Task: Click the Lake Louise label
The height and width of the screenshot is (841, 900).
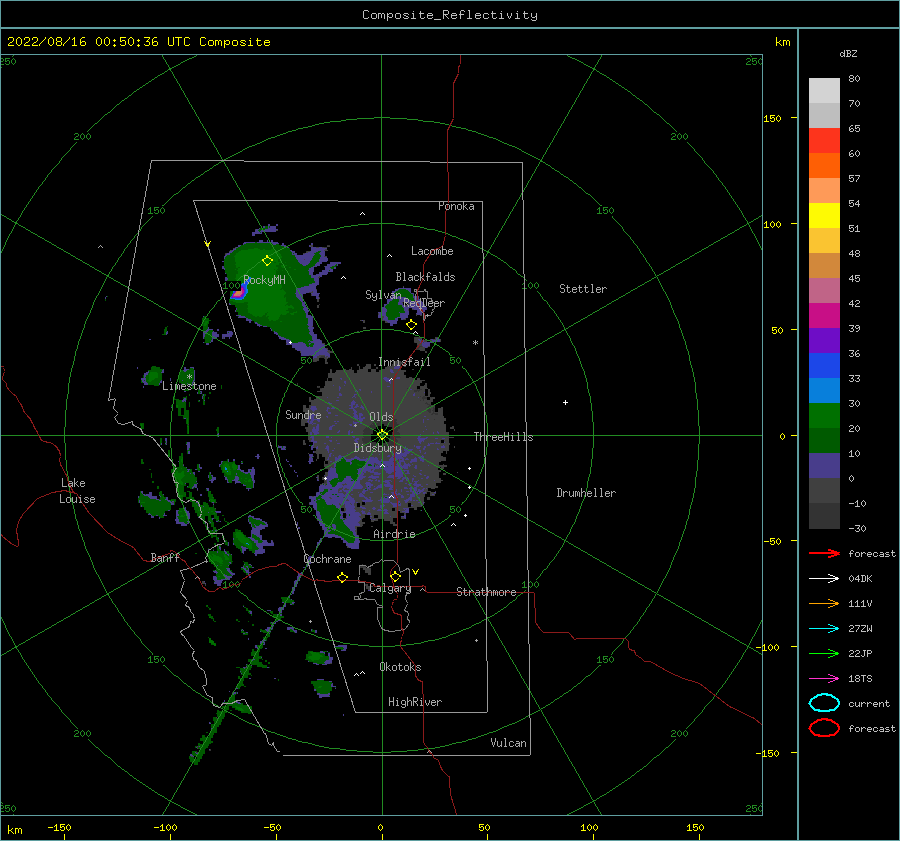Action: (x=77, y=491)
